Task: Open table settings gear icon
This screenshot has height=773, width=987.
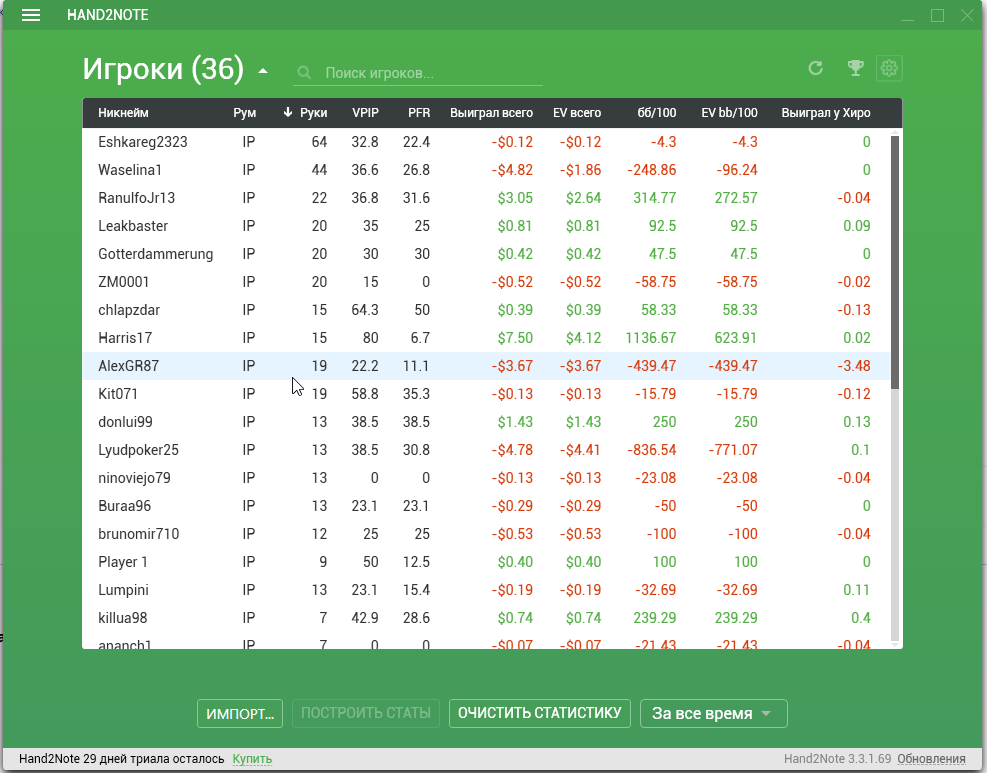Action: (889, 68)
